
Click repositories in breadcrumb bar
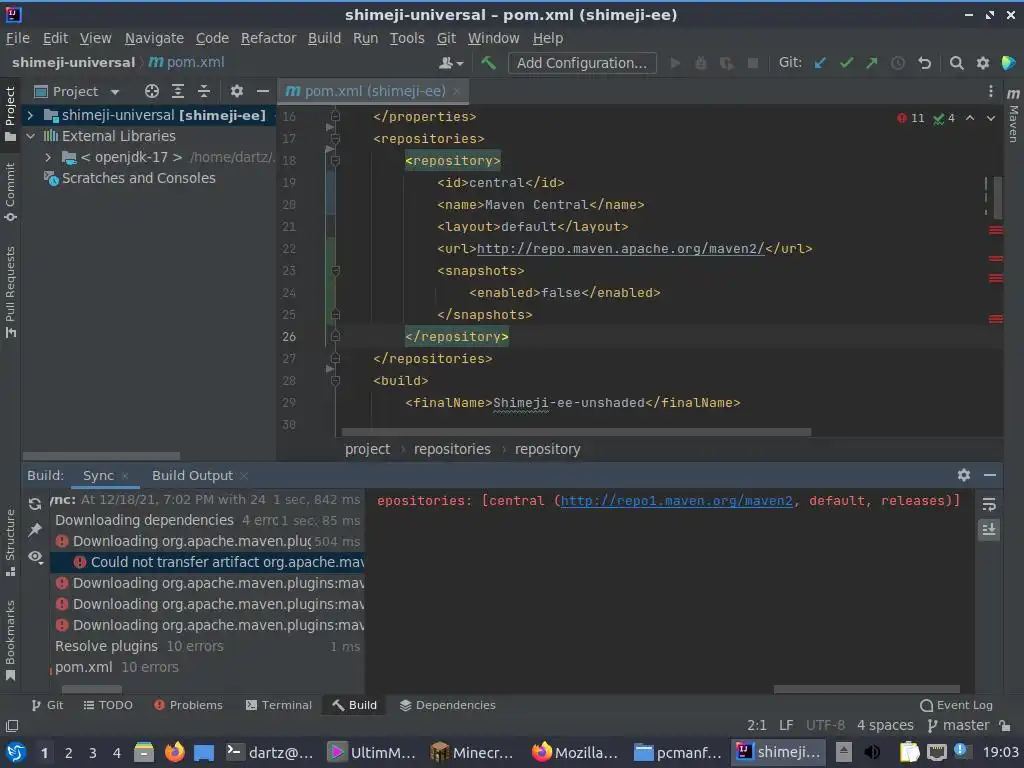coord(452,449)
